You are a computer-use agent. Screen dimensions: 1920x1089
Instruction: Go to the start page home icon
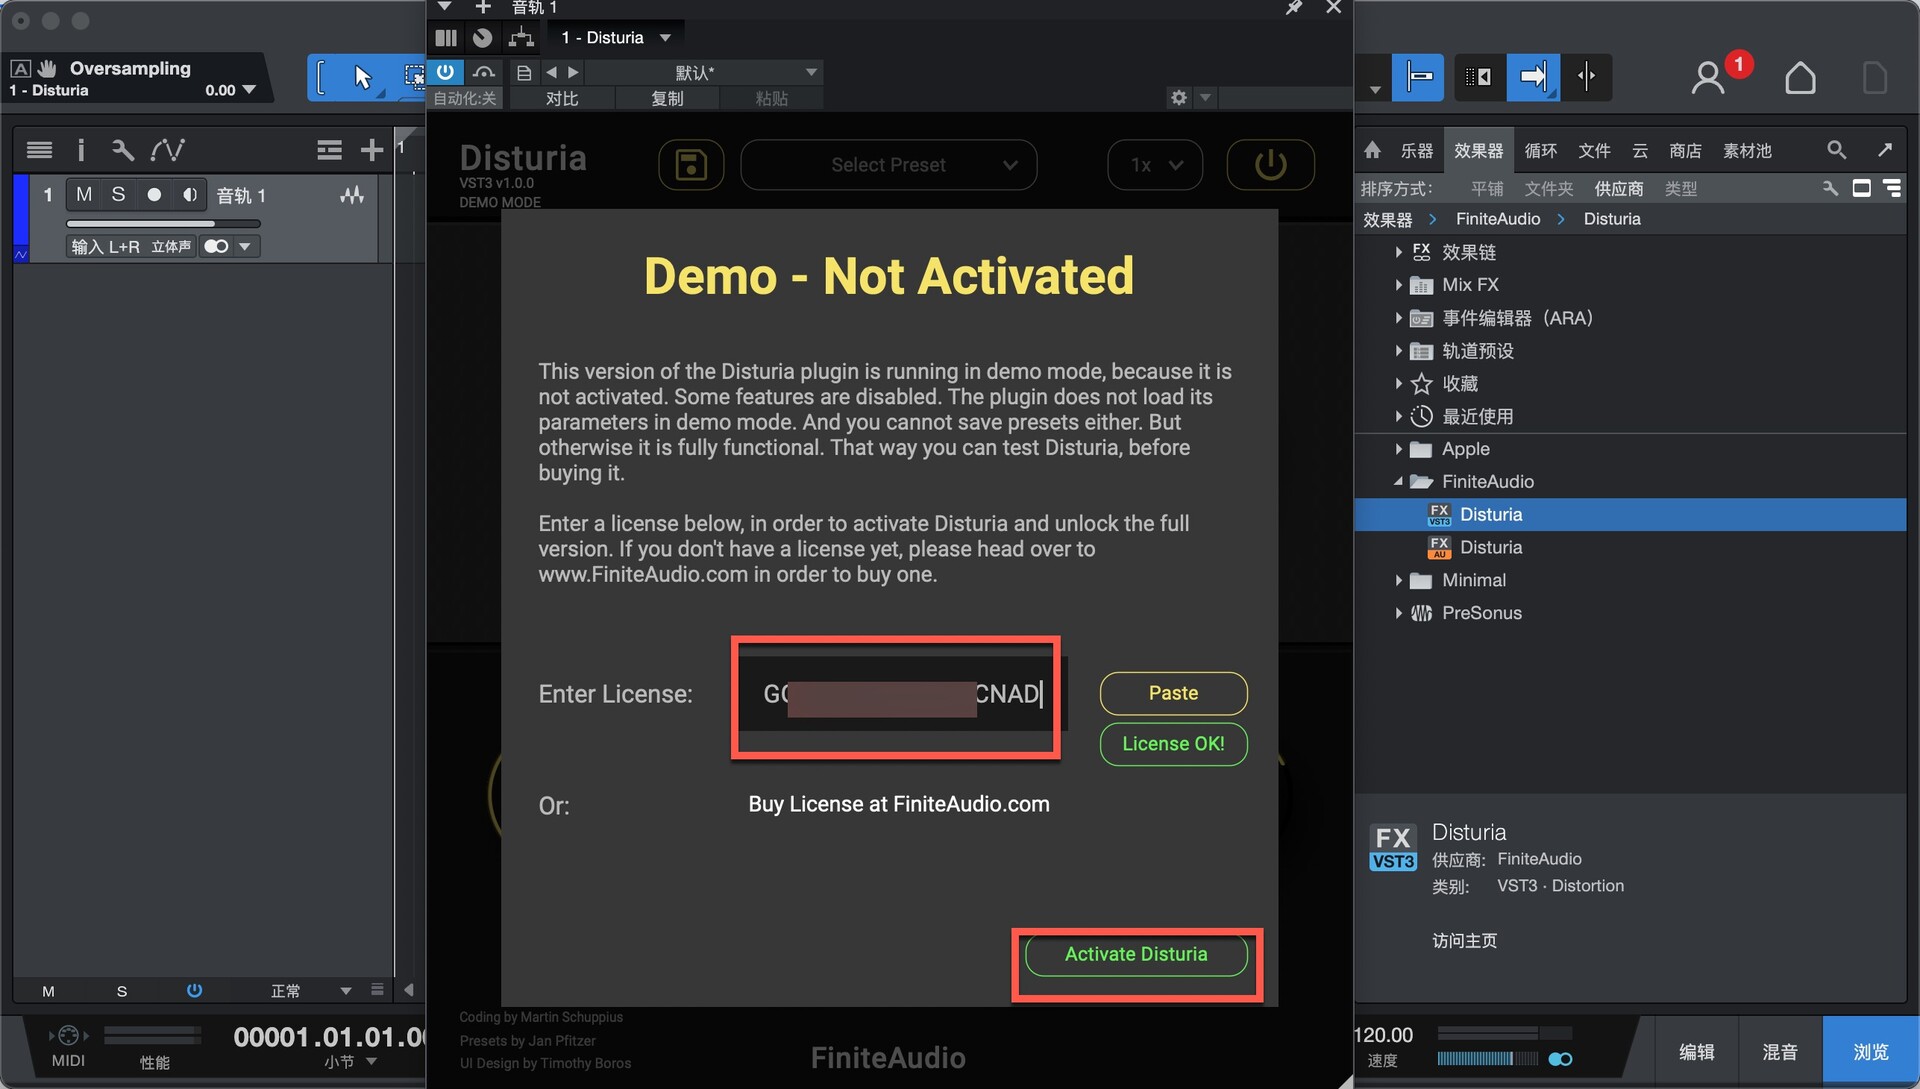tap(1800, 77)
